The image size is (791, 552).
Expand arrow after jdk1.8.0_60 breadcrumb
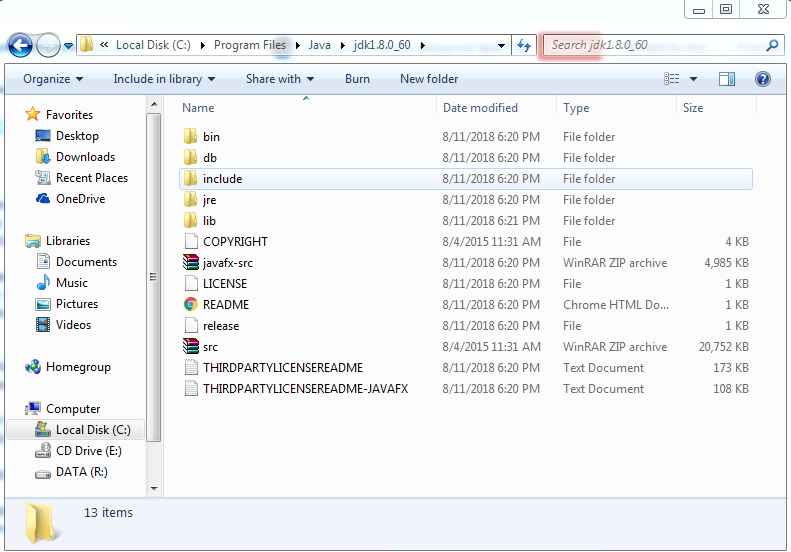(x=423, y=45)
